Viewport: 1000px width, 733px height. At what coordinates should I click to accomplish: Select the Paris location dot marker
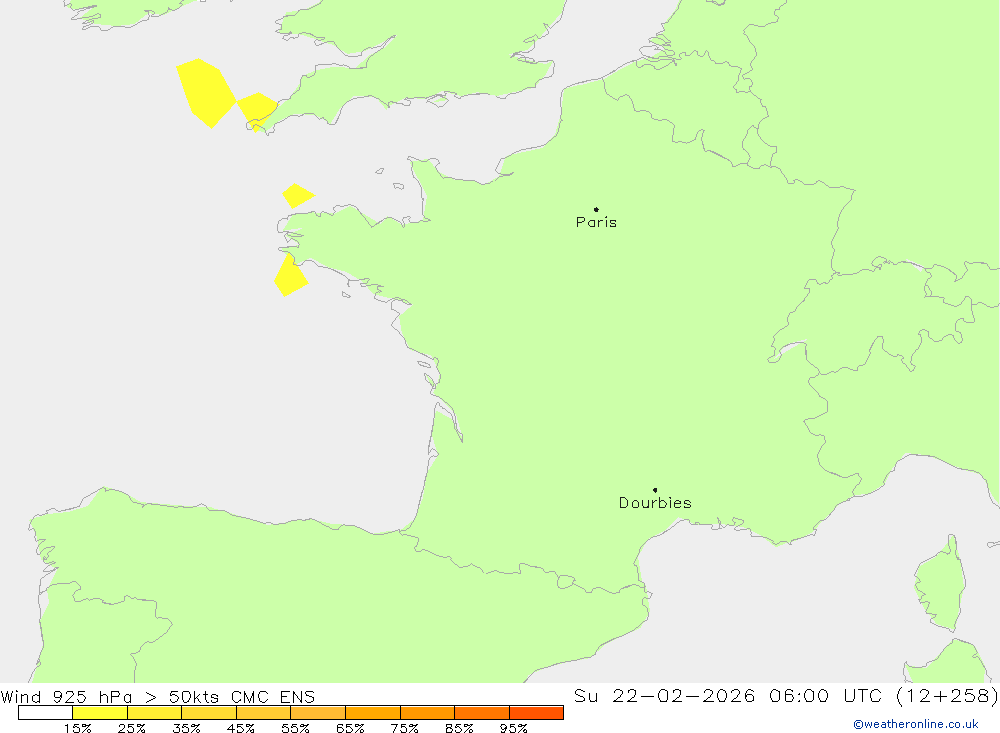click(x=596, y=209)
